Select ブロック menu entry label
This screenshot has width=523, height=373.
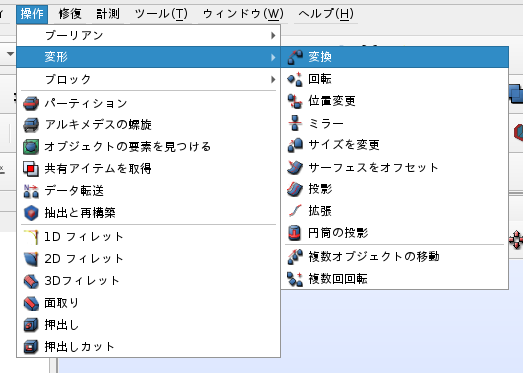click(x=68, y=79)
